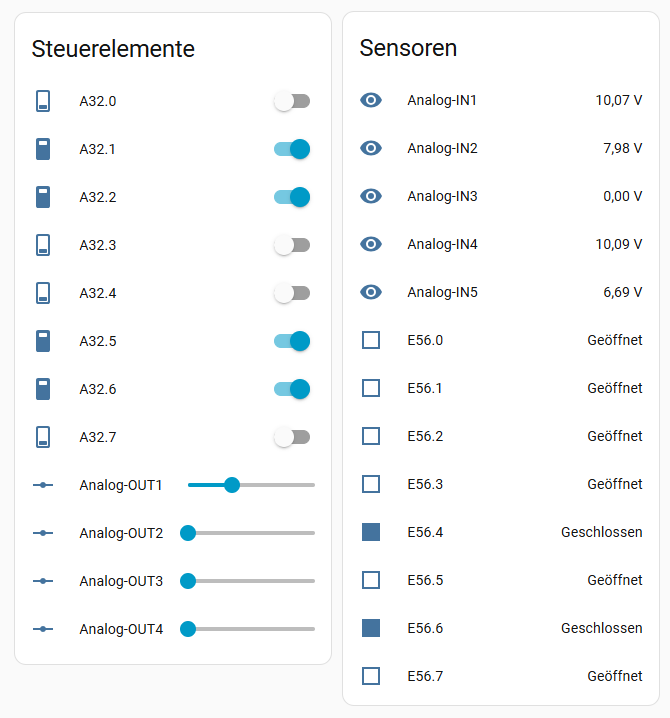The height and width of the screenshot is (718, 670).
Task: Click the switch icon beside A32.0
Action: (43, 101)
